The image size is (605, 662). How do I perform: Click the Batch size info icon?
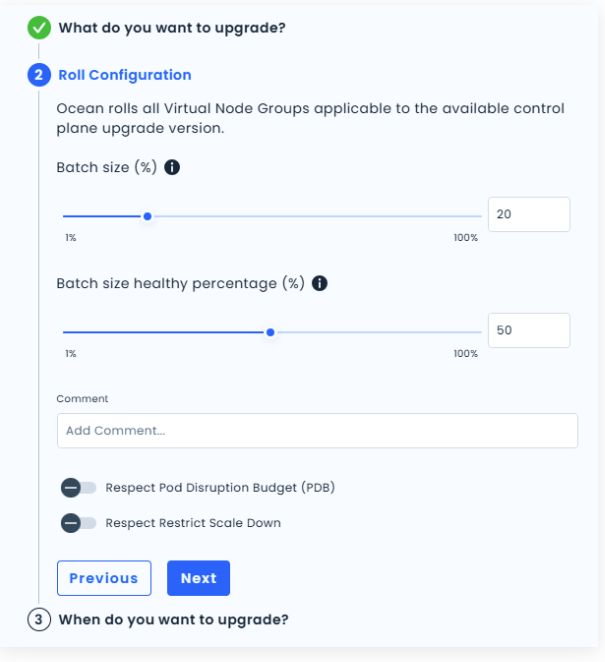point(172,167)
